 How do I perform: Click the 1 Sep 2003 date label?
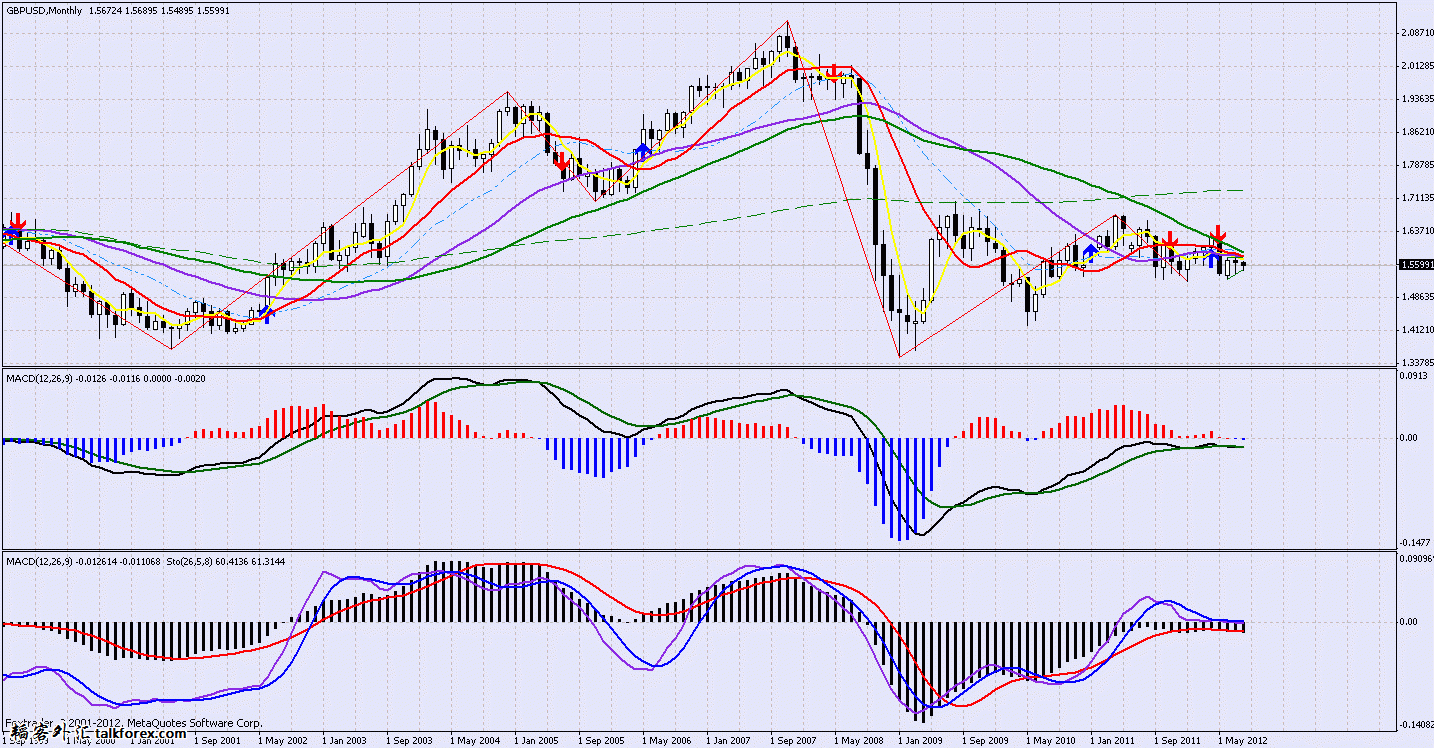(410, 741)
